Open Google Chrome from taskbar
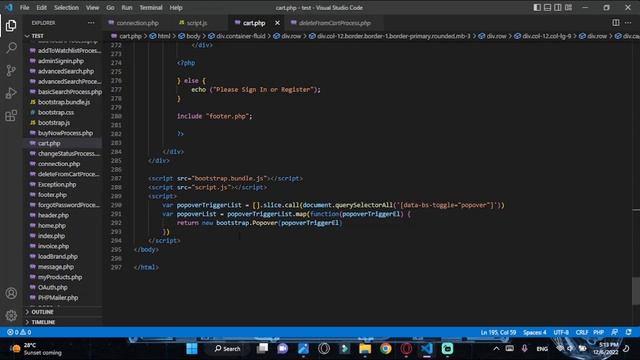This screenshot has height=360, width=640. point(385,349)
